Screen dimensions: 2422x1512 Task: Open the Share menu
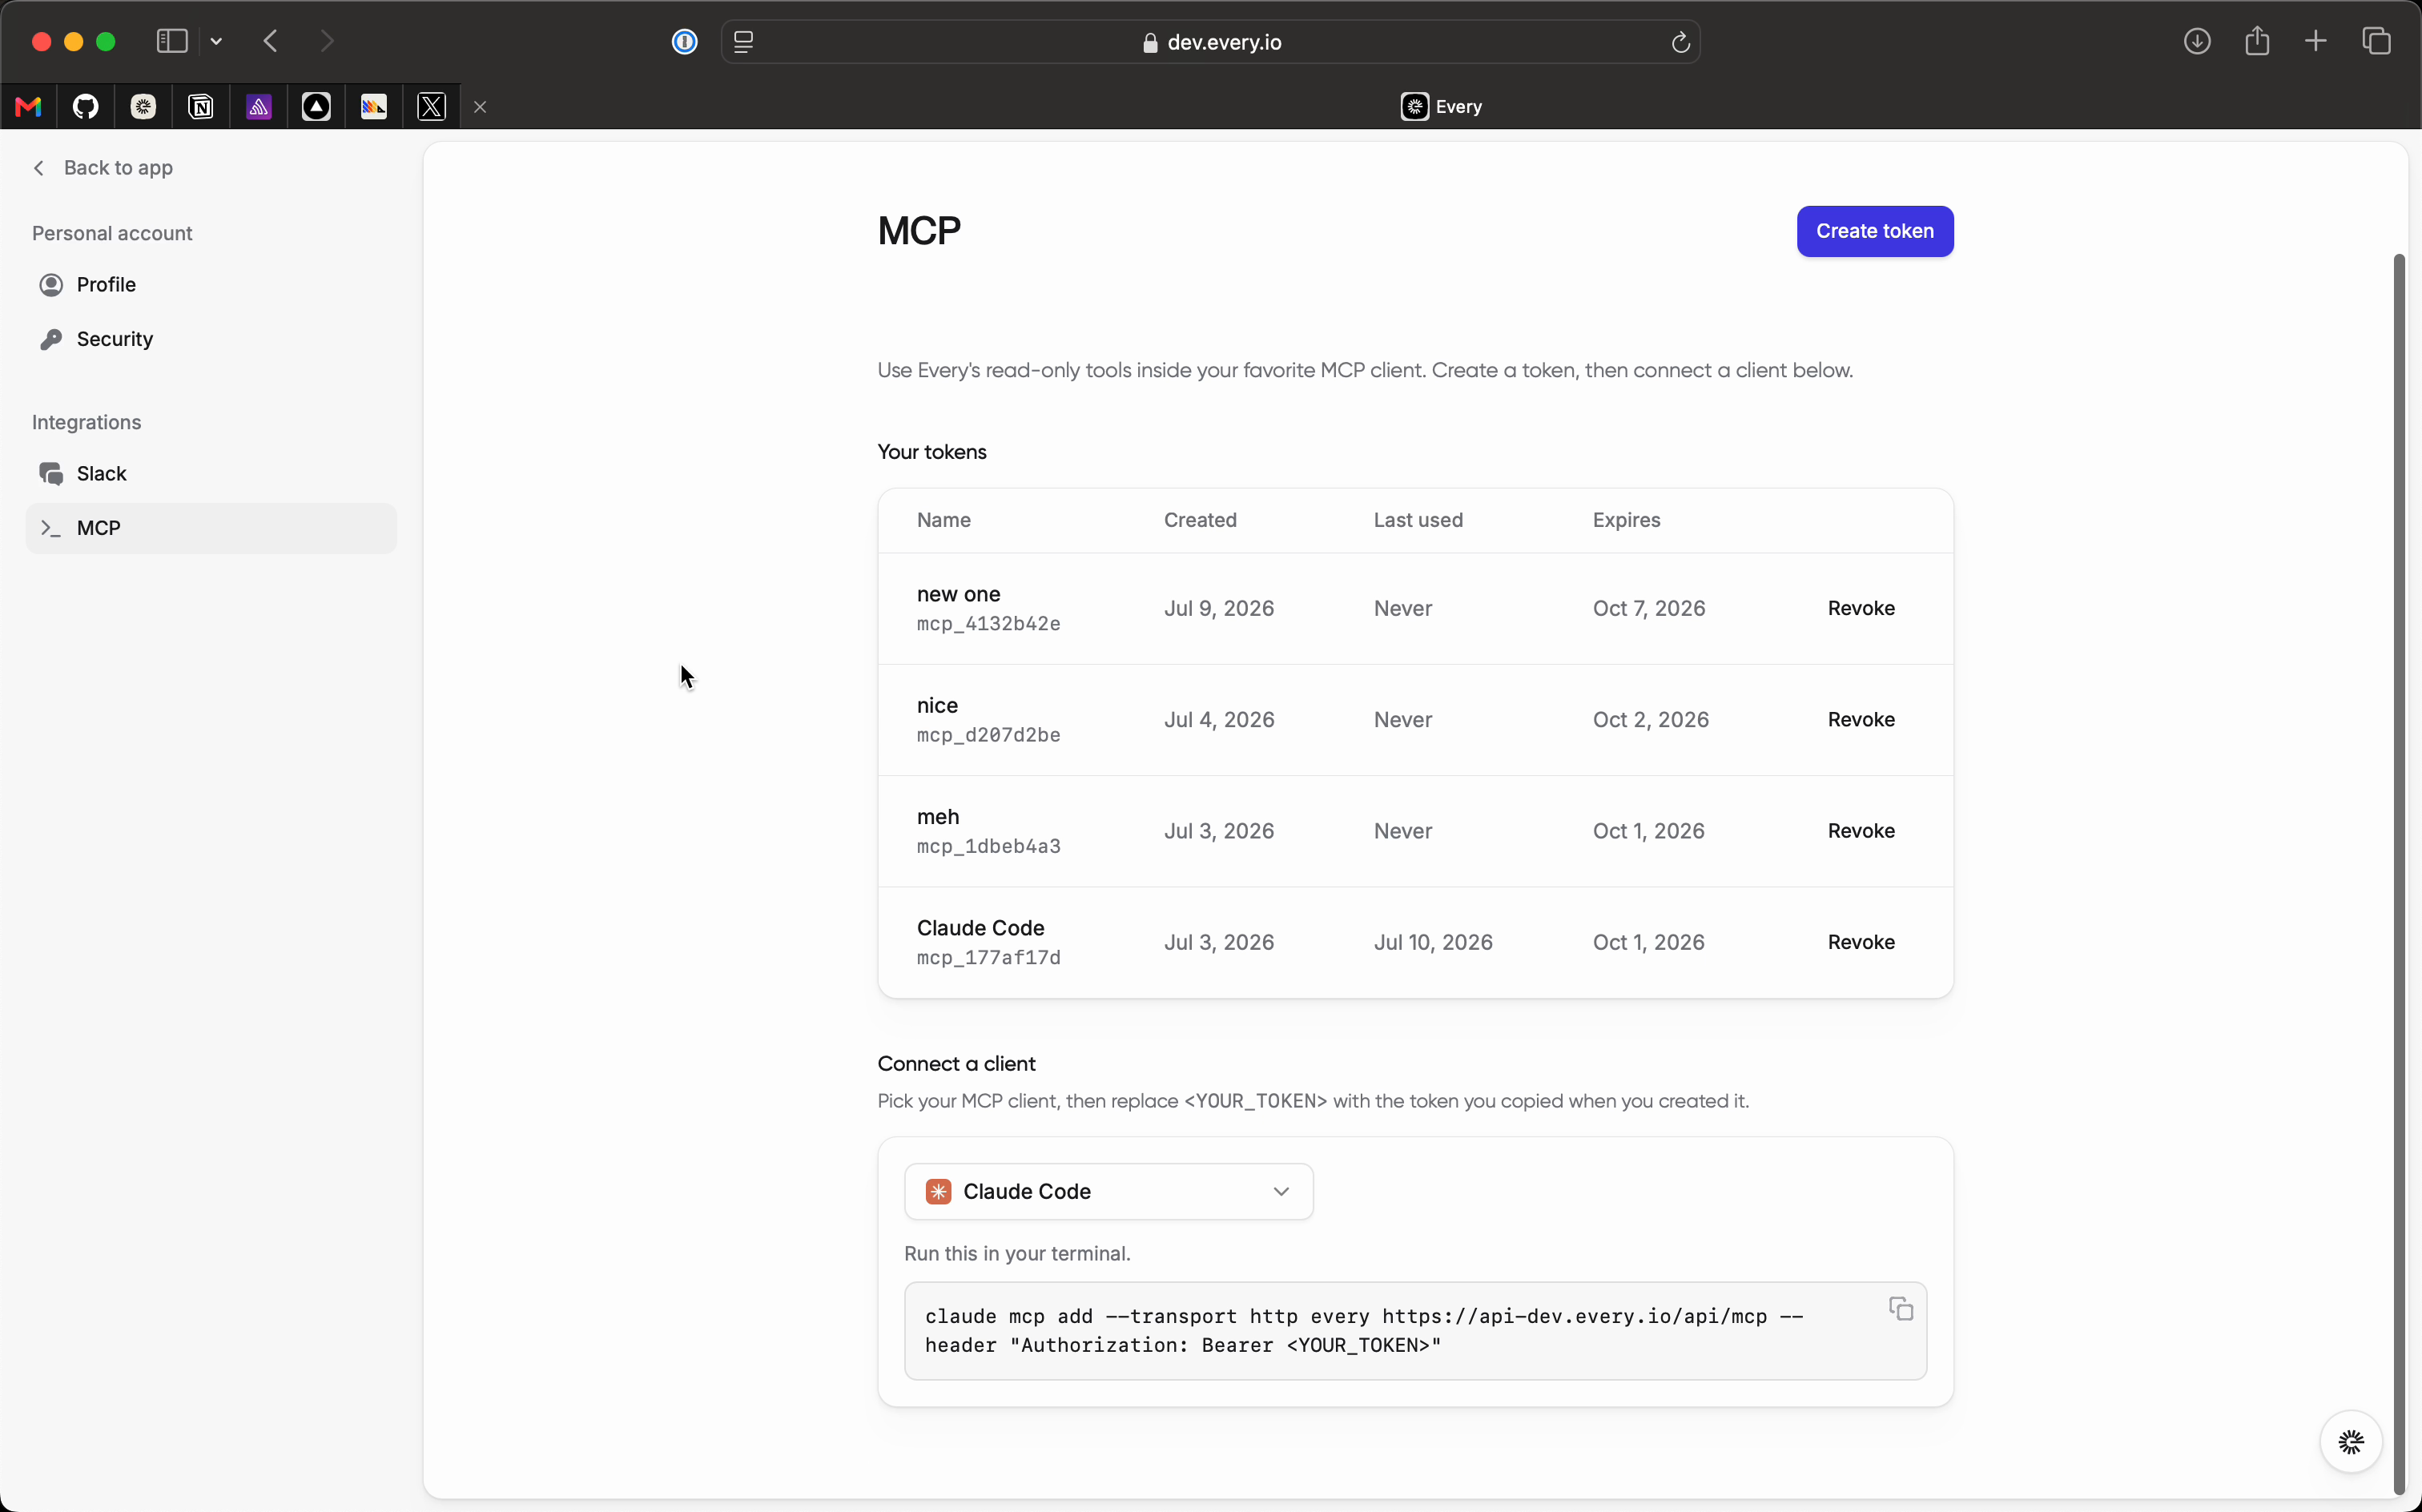pos(2257,41)
